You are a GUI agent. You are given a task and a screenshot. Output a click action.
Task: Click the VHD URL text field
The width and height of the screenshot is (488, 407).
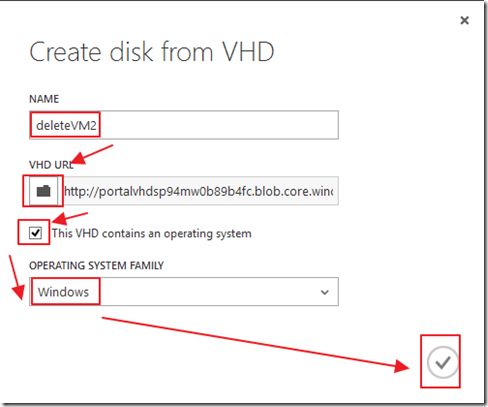pyautogui.click(x=201, y=191)
